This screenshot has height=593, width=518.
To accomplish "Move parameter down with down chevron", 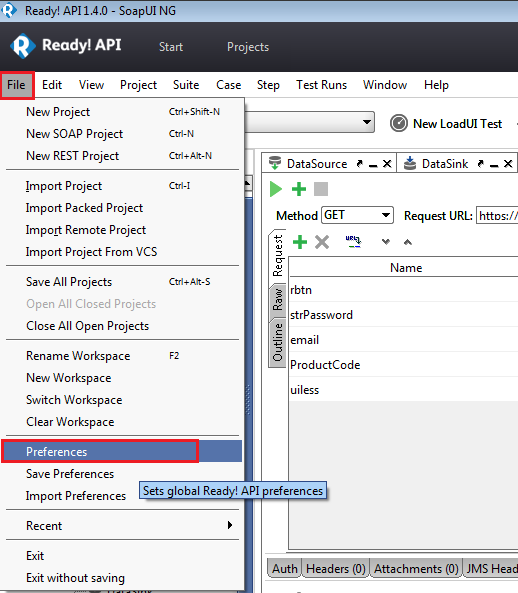I will point(386,242).
